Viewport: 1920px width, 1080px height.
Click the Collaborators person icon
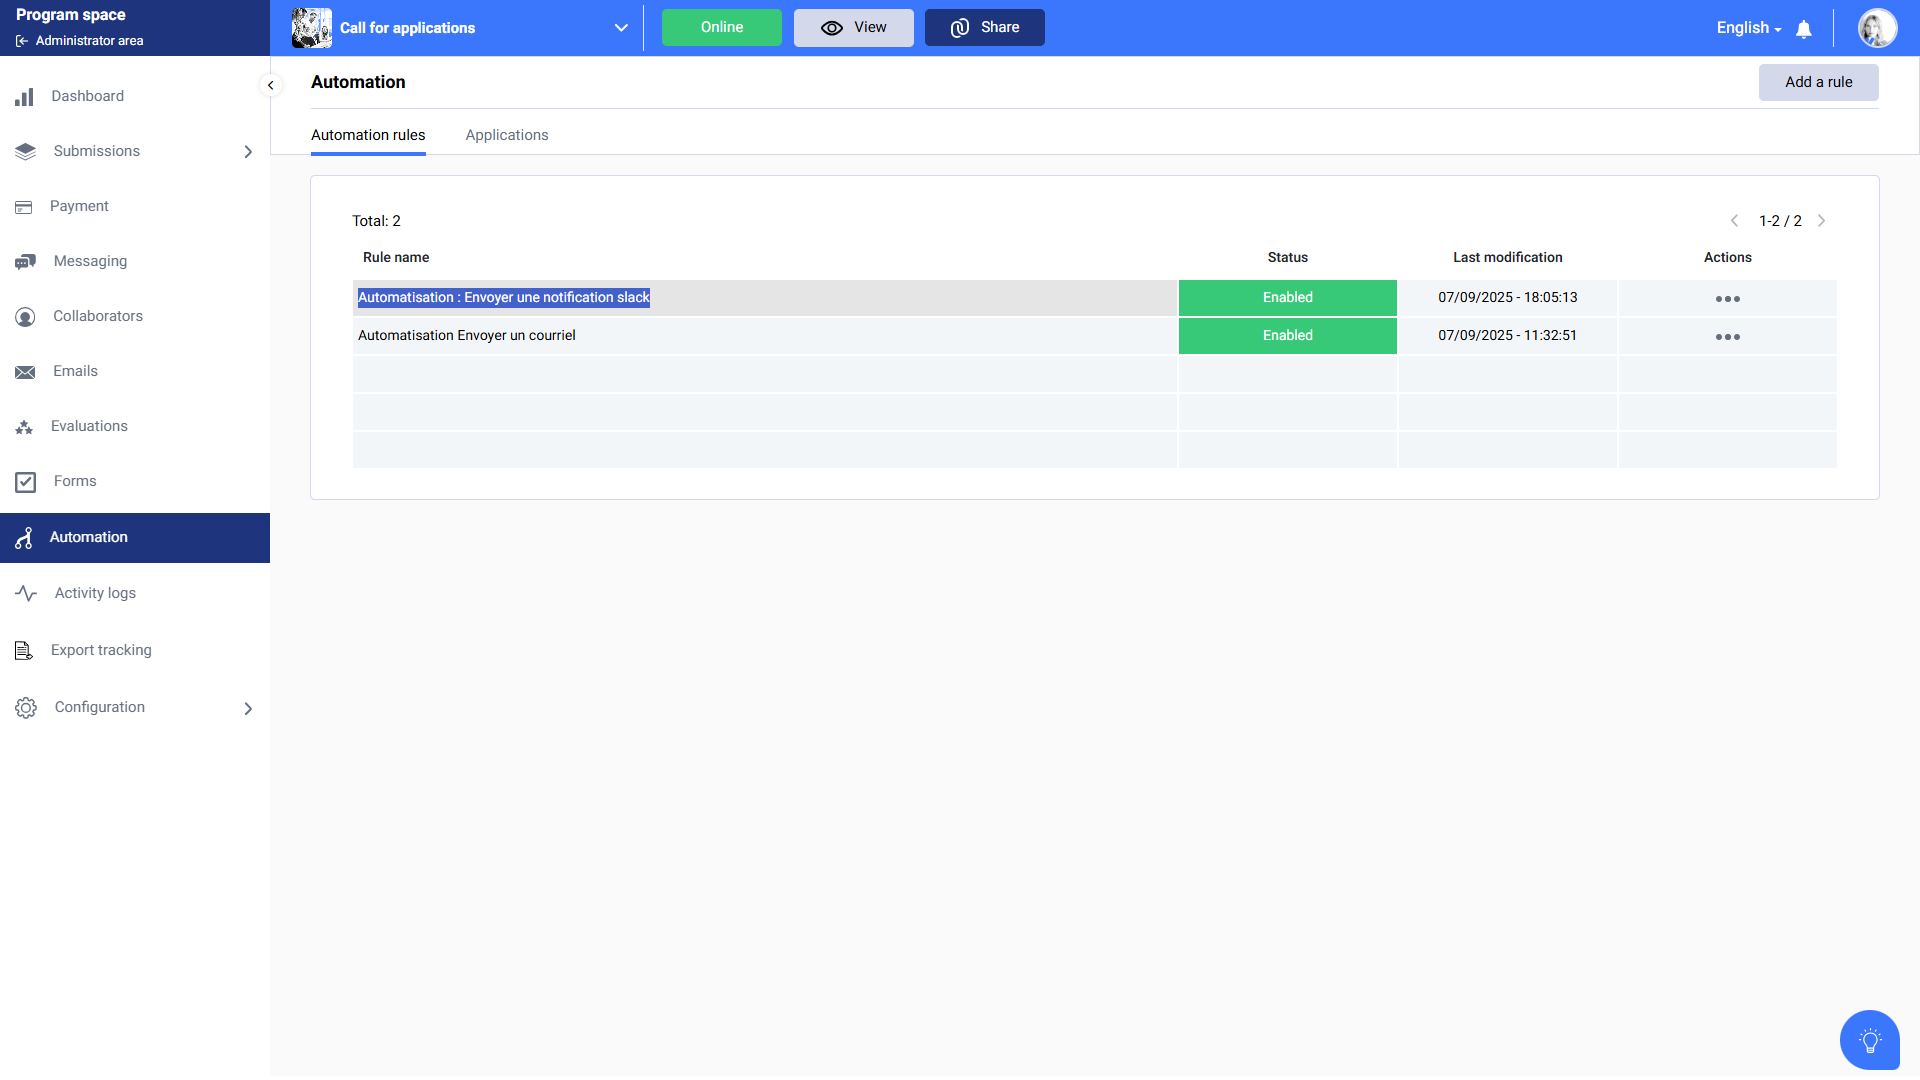coord(25,317)
